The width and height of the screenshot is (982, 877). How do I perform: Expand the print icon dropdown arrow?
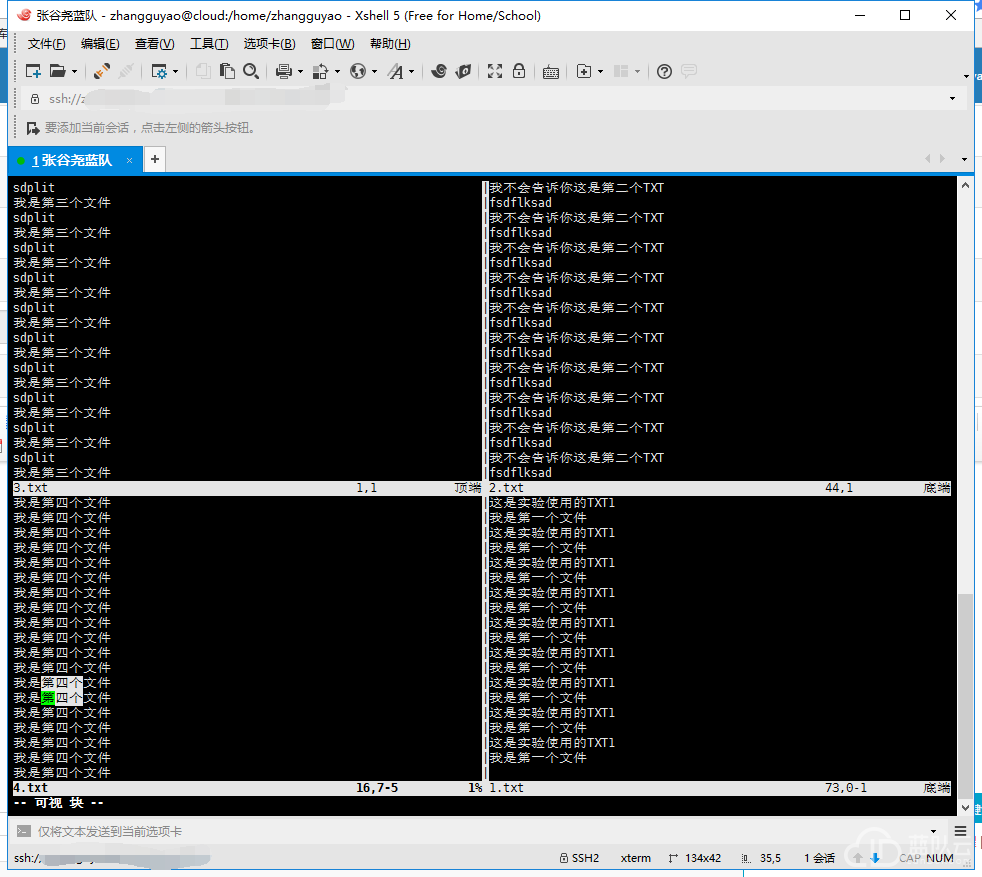coord(299,72)
